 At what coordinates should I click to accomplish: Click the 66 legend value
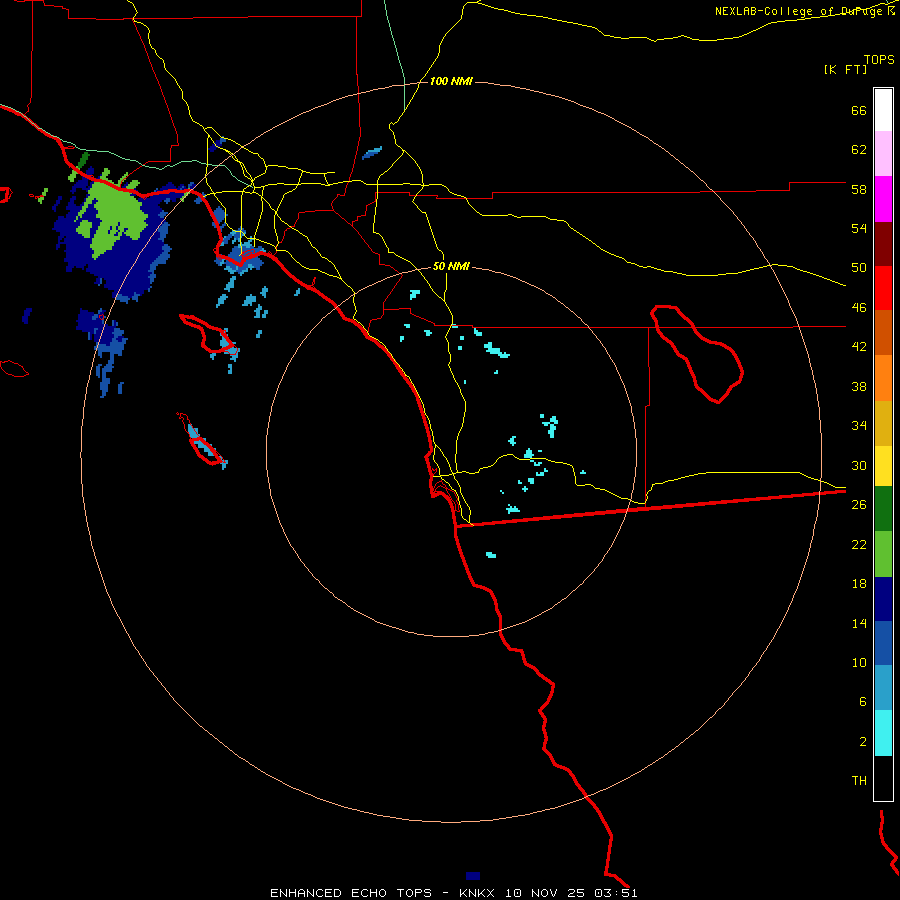[859, 110]
